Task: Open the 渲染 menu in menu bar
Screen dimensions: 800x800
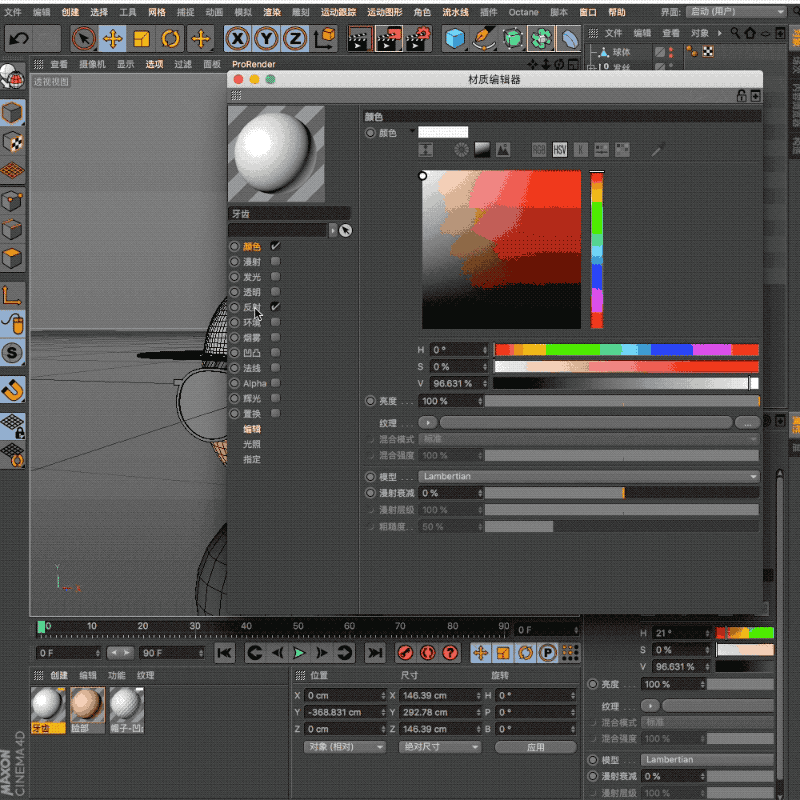Action: point(272,12)
